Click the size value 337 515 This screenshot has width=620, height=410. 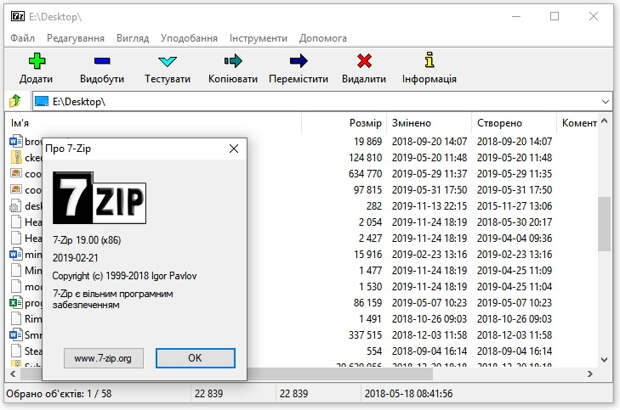pyautogui.click(x=365, y=335)
